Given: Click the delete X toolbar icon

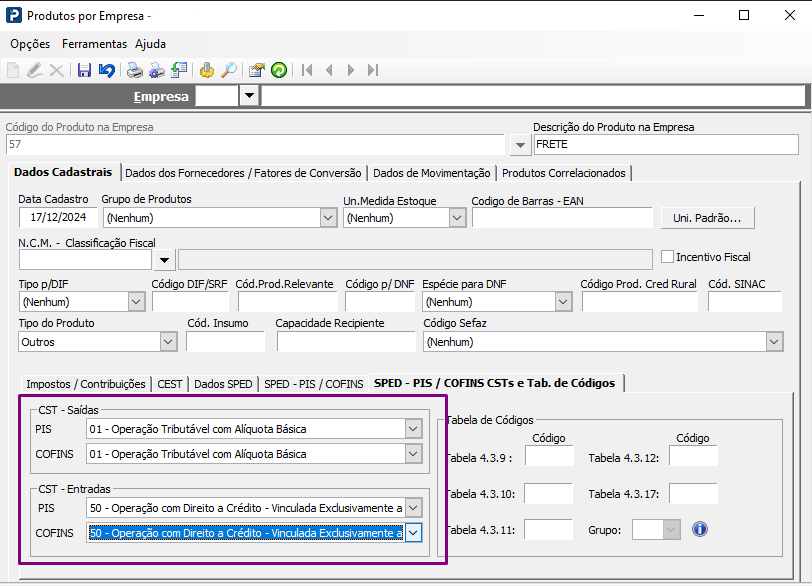Looking at the screenshot, I should (56, 70).
